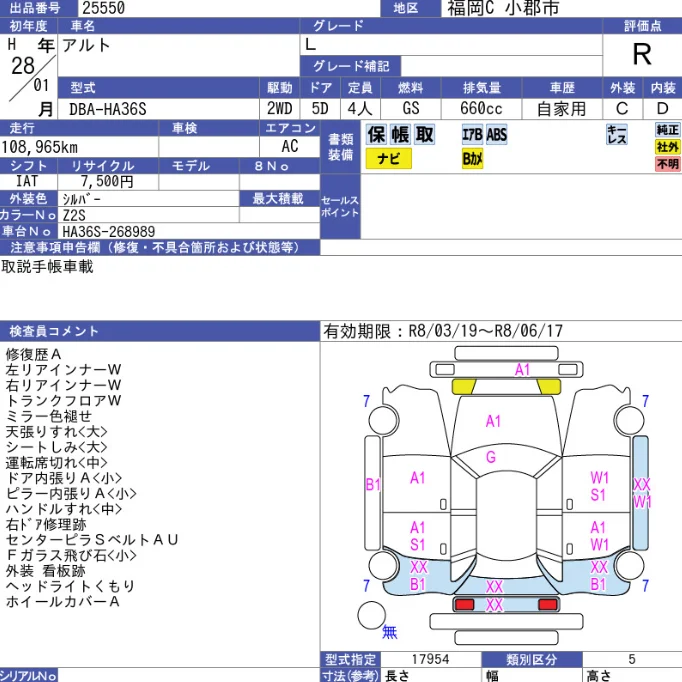Click the comment トランクフロアW

(64, 401)
